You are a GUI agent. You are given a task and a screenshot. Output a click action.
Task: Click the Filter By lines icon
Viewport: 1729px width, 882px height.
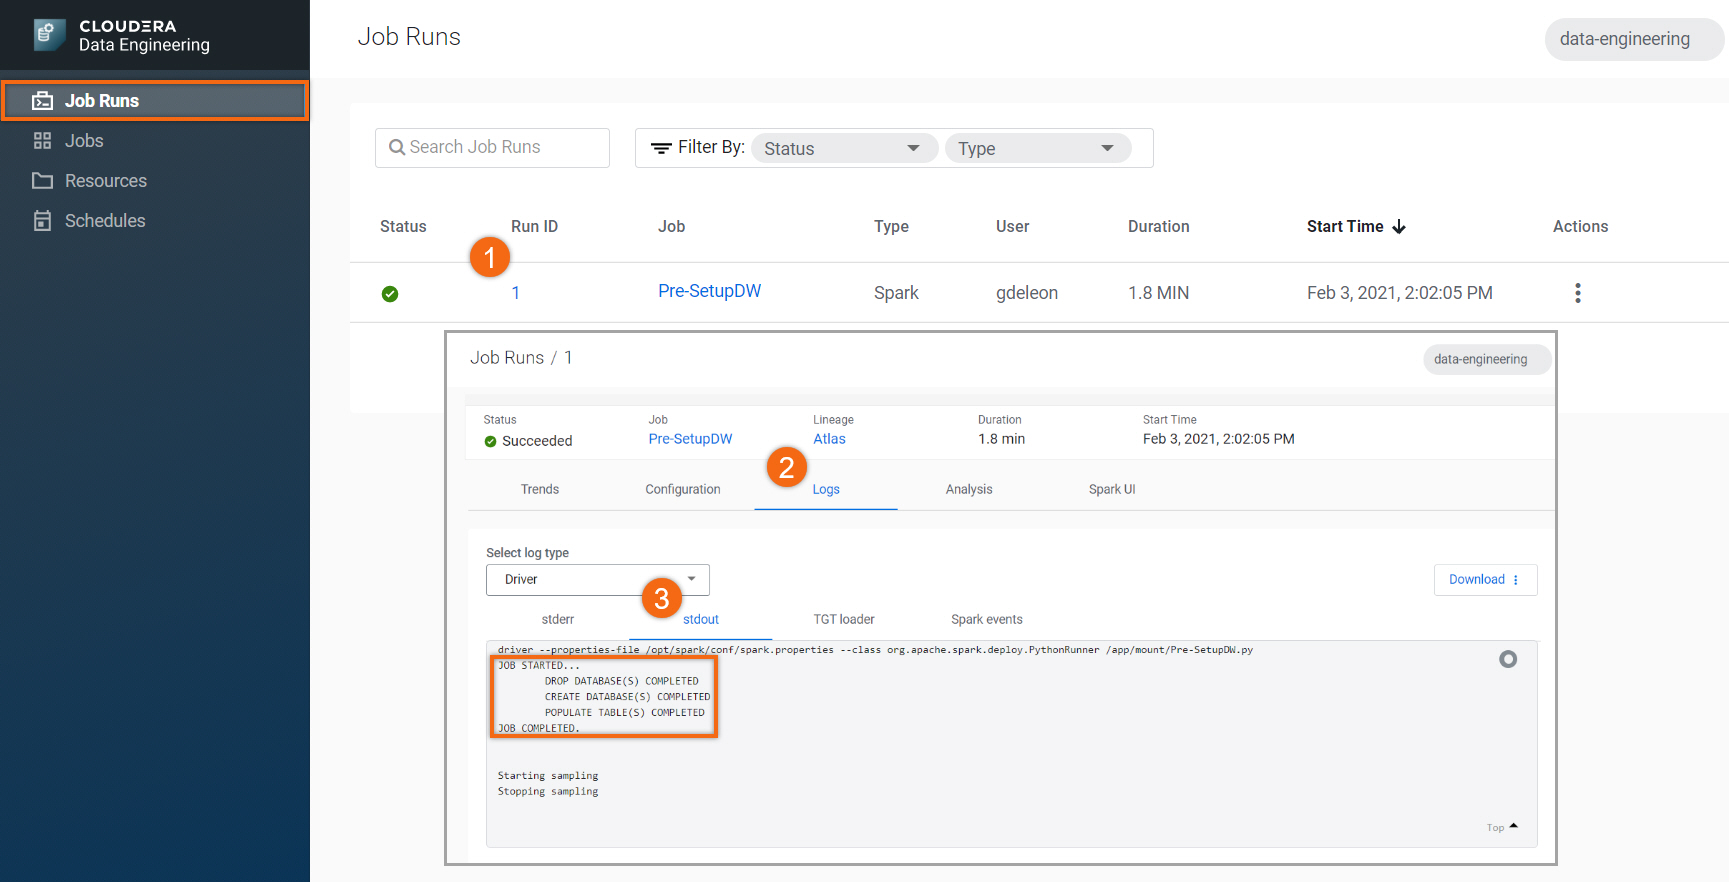pyautogui.click(x=661, y=148)
